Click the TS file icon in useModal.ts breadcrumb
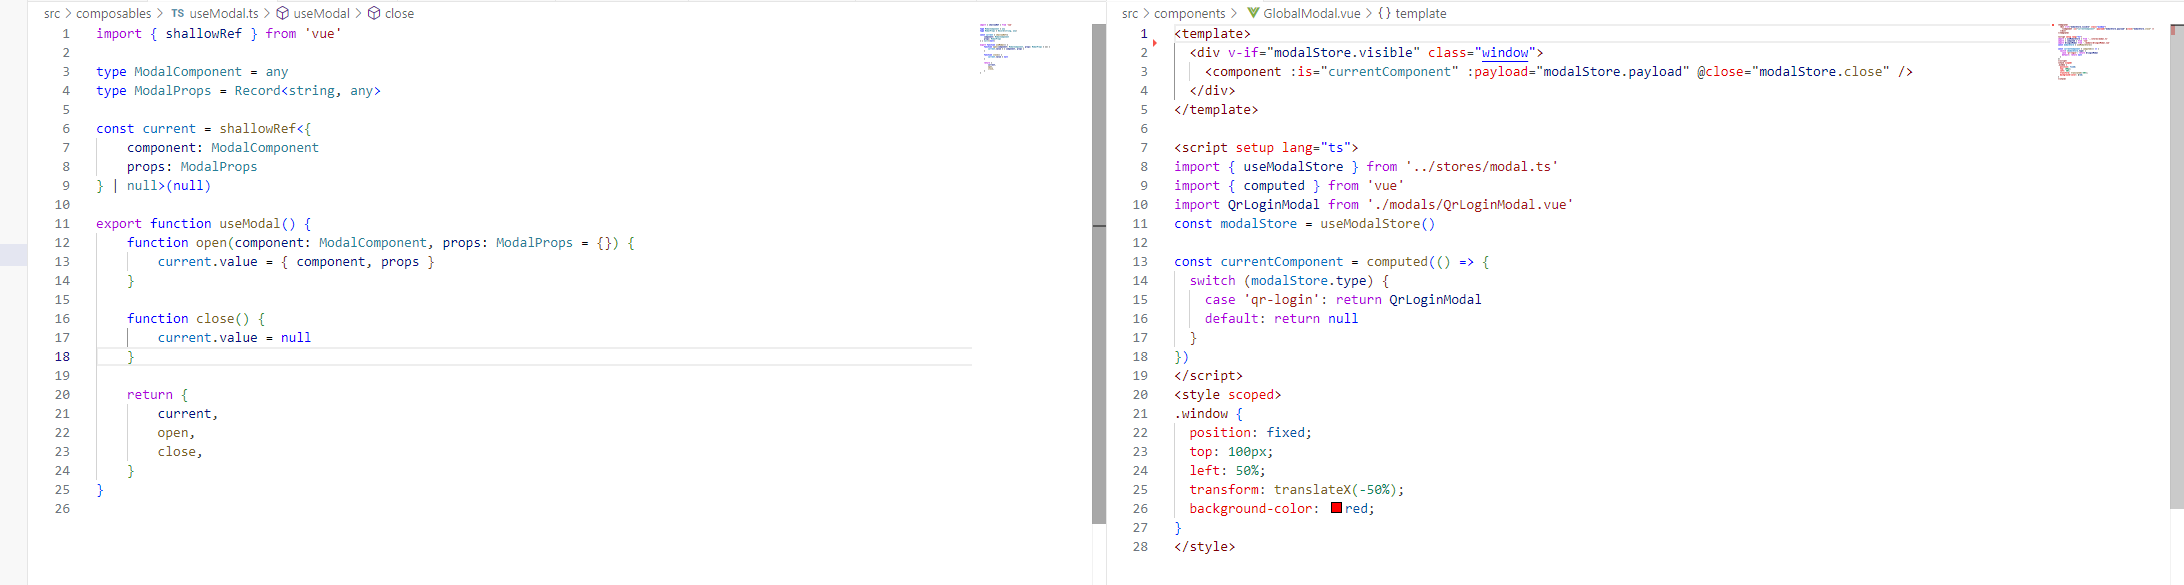2184x585 pixels. (177, 13)
